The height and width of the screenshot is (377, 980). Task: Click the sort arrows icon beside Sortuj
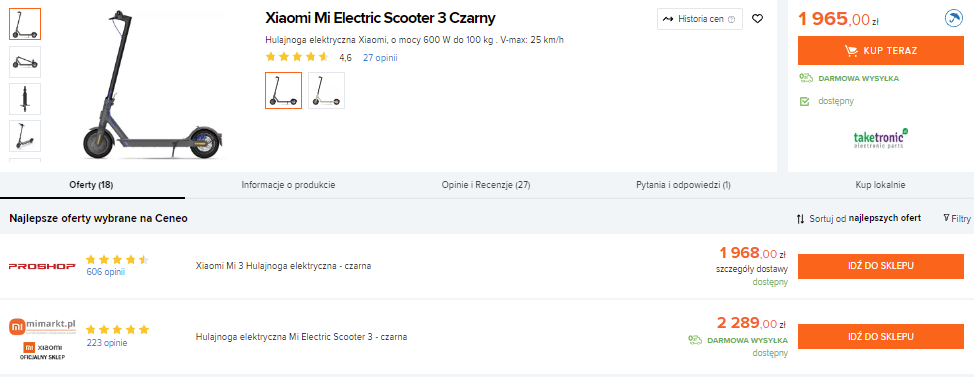click(800, 219)
